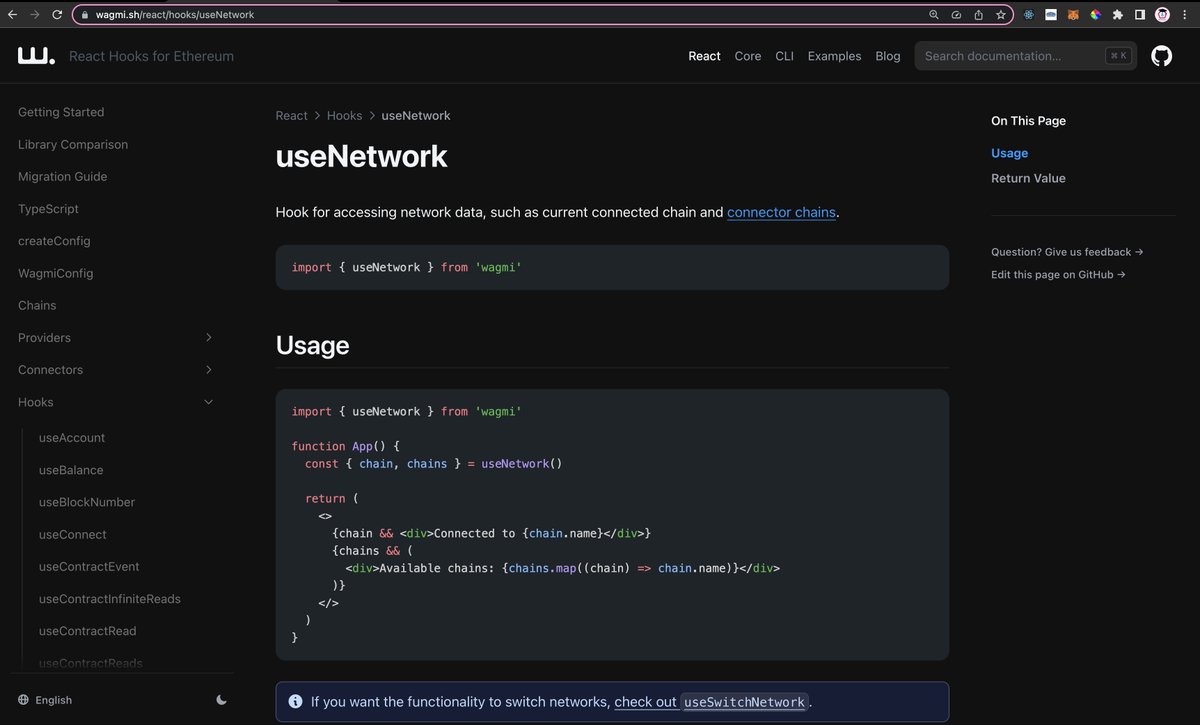Toggle the browser side panel icon
The height and width of the screenshot is (725, 1200).
pos(1139,15)
